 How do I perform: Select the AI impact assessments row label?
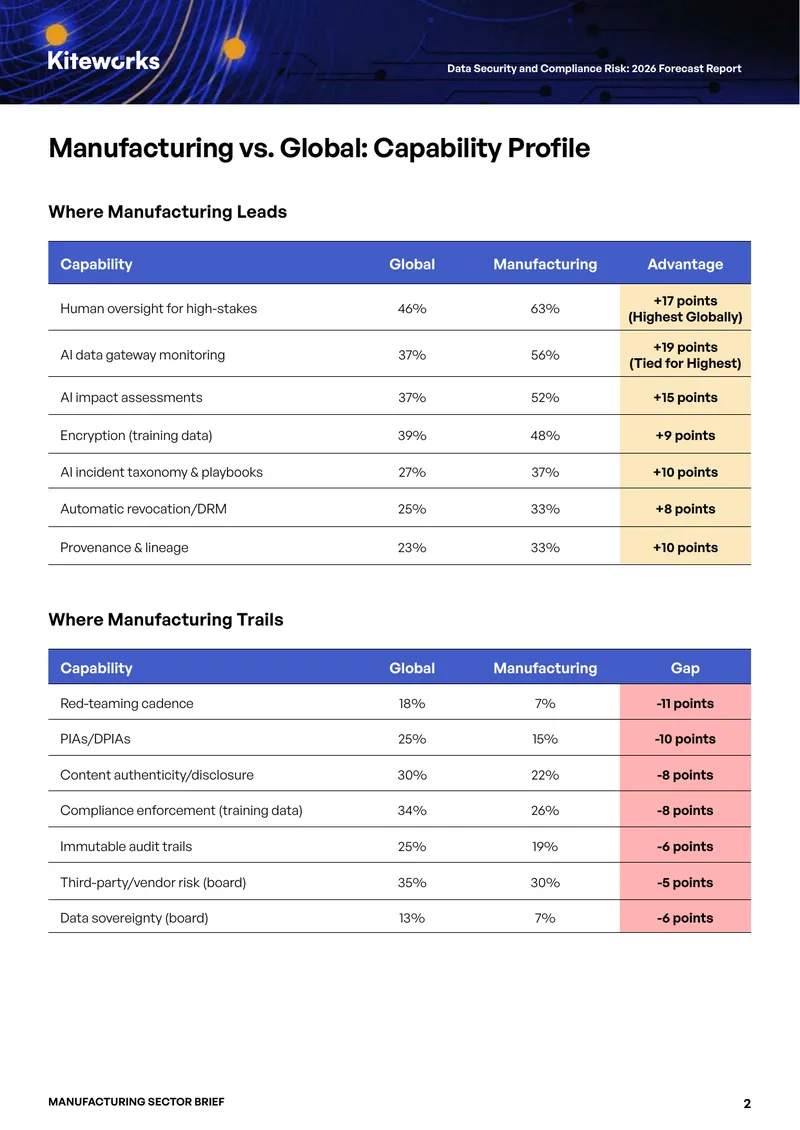pos(131,397)
